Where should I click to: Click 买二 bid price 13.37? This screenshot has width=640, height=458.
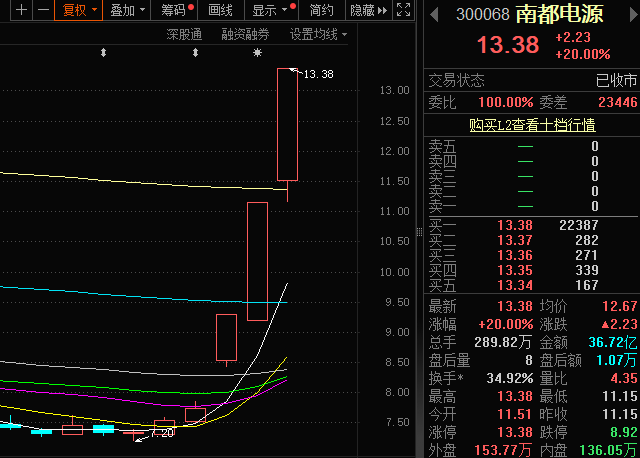(515, 240)
